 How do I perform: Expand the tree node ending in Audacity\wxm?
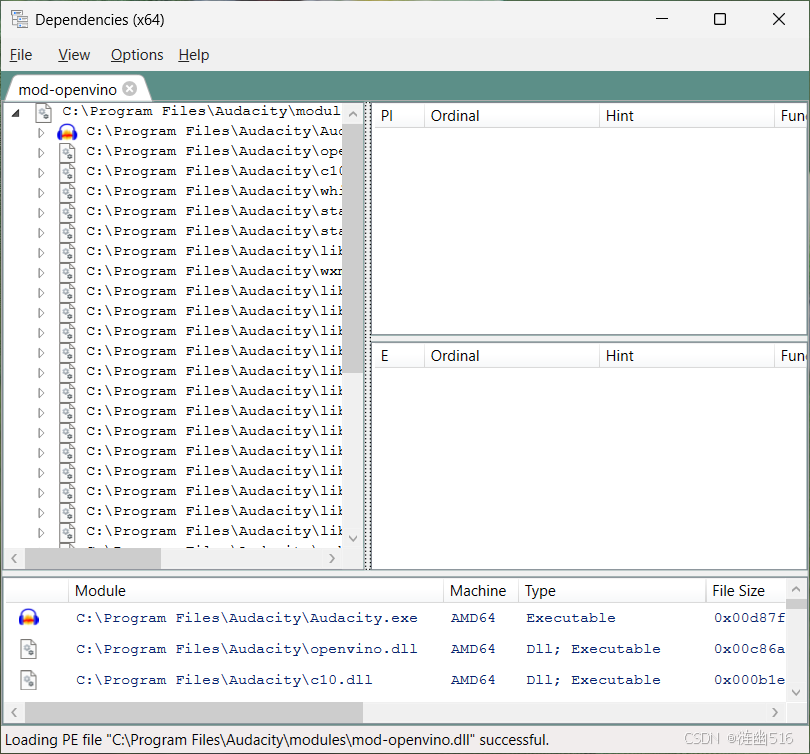41,273
